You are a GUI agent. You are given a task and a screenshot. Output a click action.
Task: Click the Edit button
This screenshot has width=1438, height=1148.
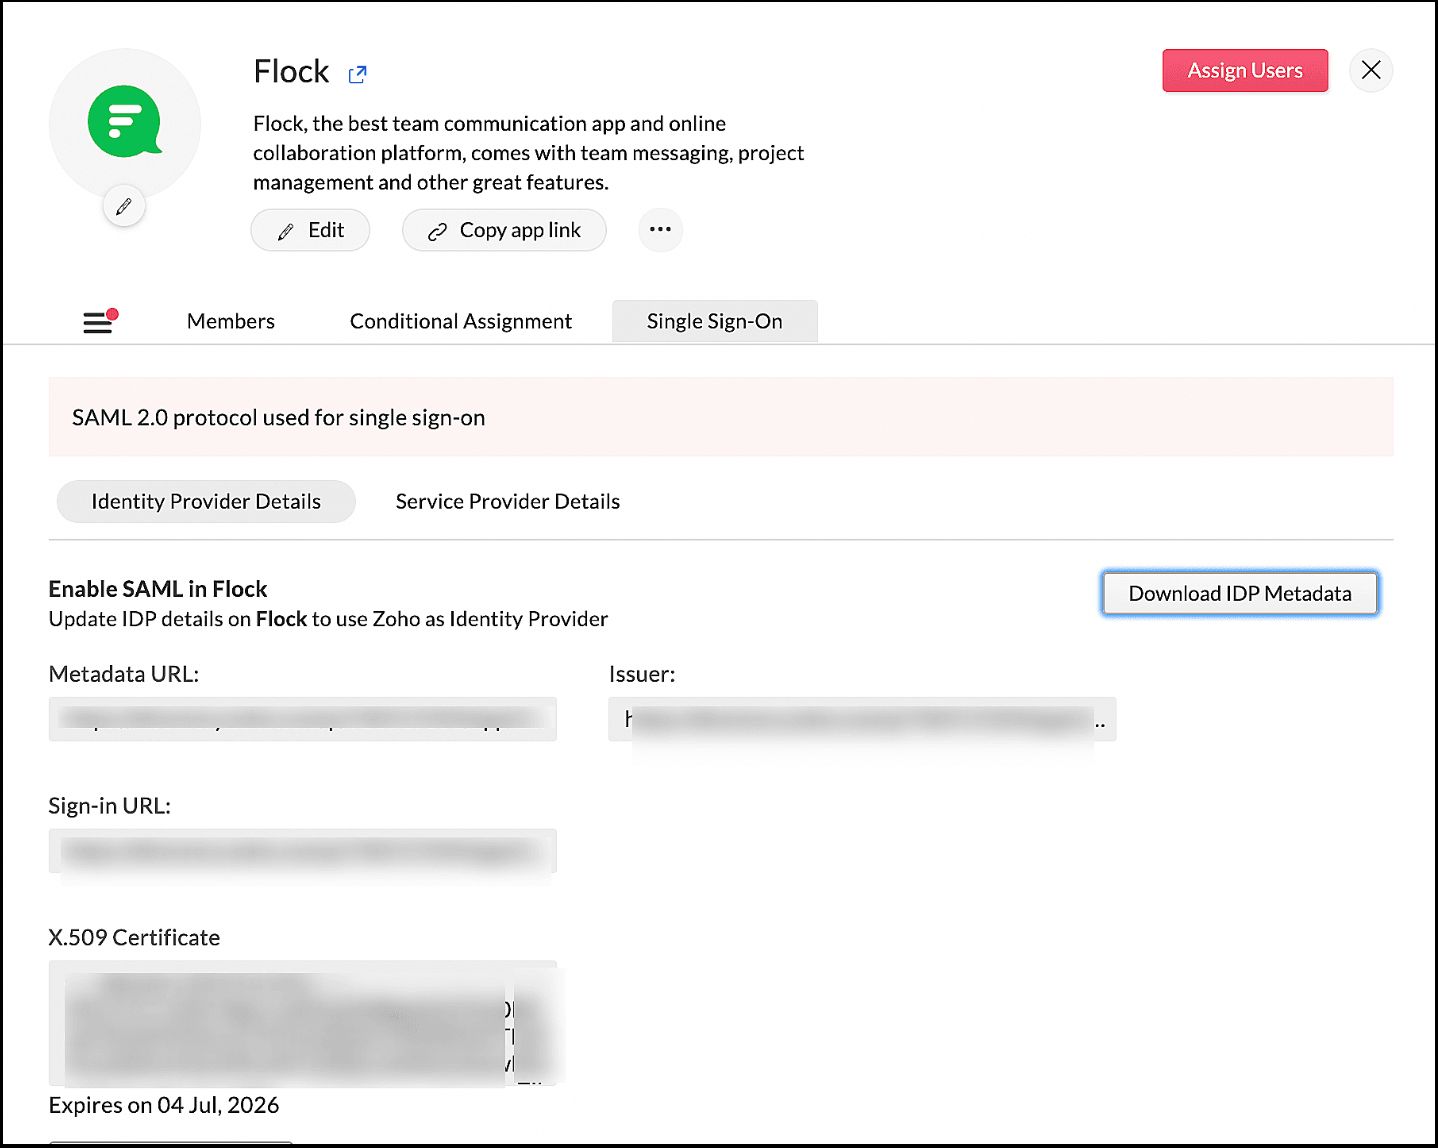(310, 230)
